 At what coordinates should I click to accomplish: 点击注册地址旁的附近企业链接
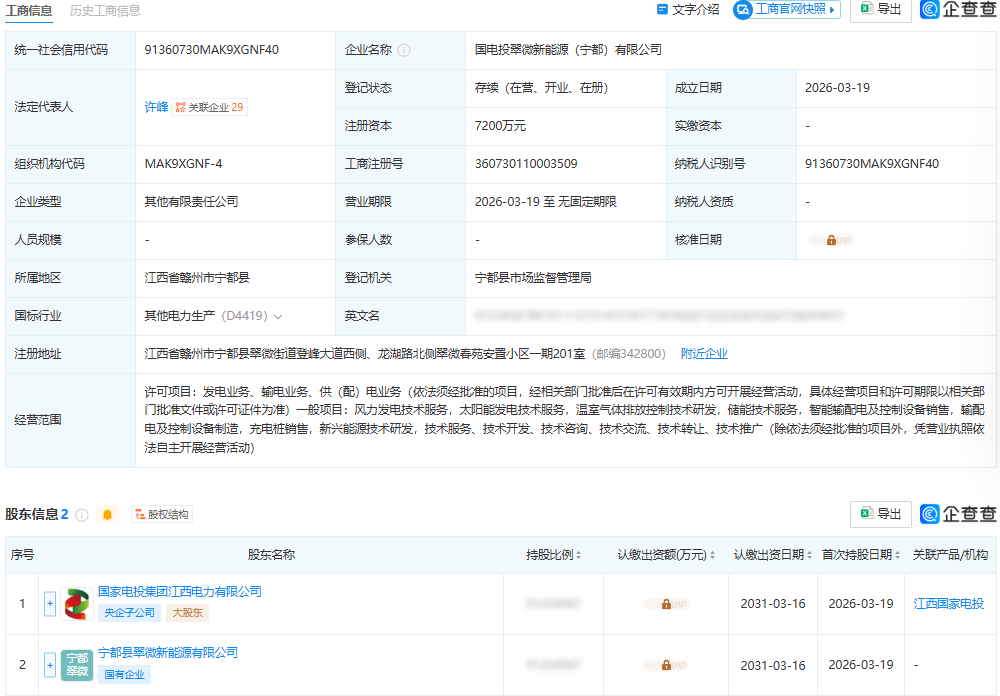pos(704,353)
